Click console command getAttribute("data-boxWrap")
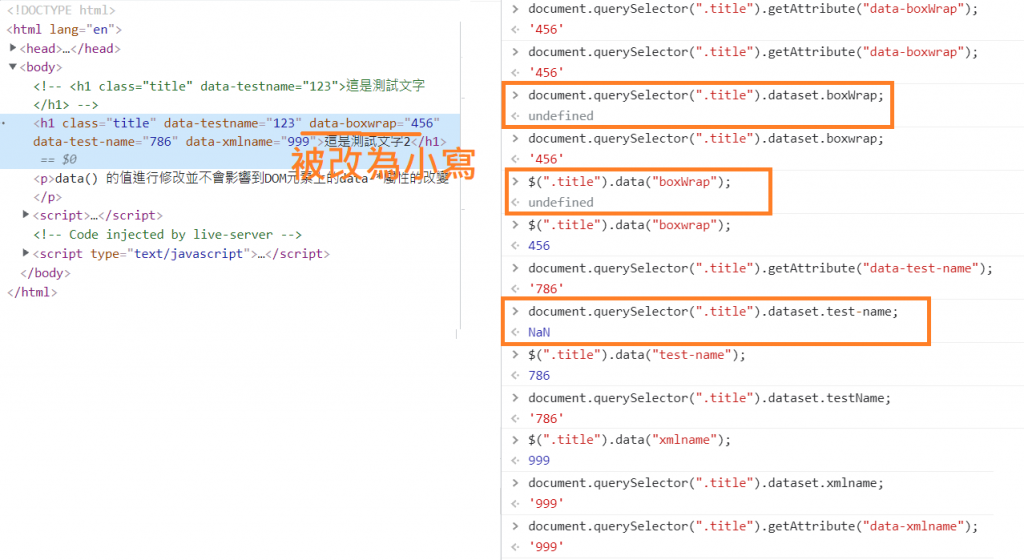 (x=753, y=9)
